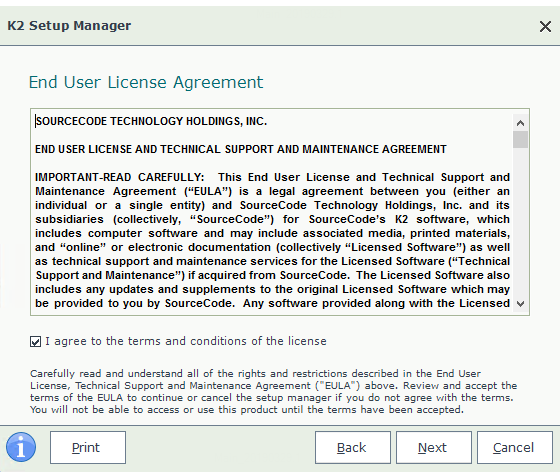560x472 pixels.
Task: Print the license agreement
Action: click(x=88, y=447)
